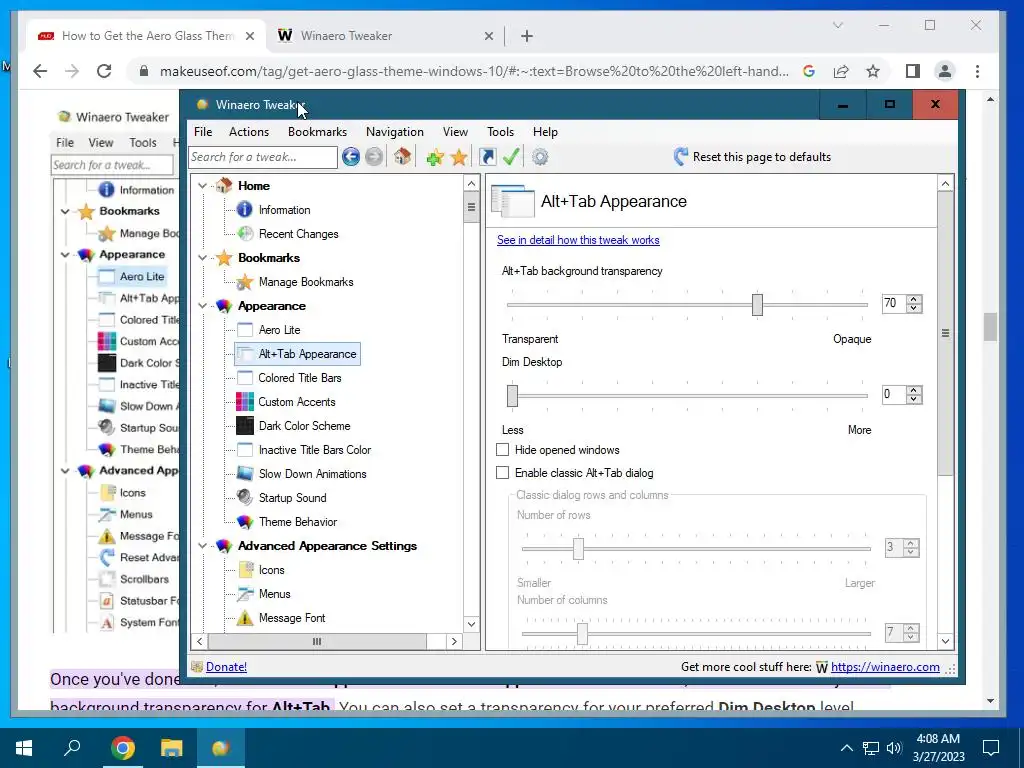Open the Help menu
The height and width of the screenshot is (768, 1024).
545,132
